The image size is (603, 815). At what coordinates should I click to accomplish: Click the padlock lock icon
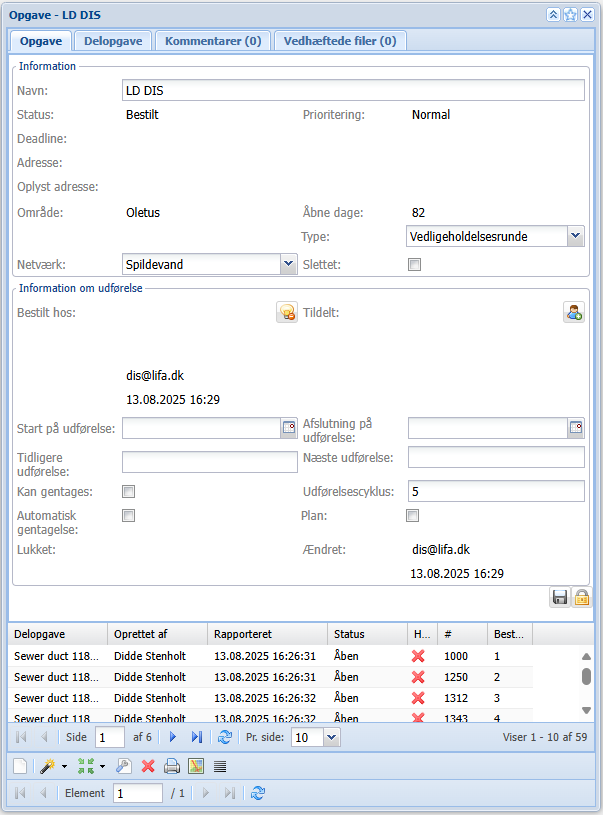pos(581,597)
